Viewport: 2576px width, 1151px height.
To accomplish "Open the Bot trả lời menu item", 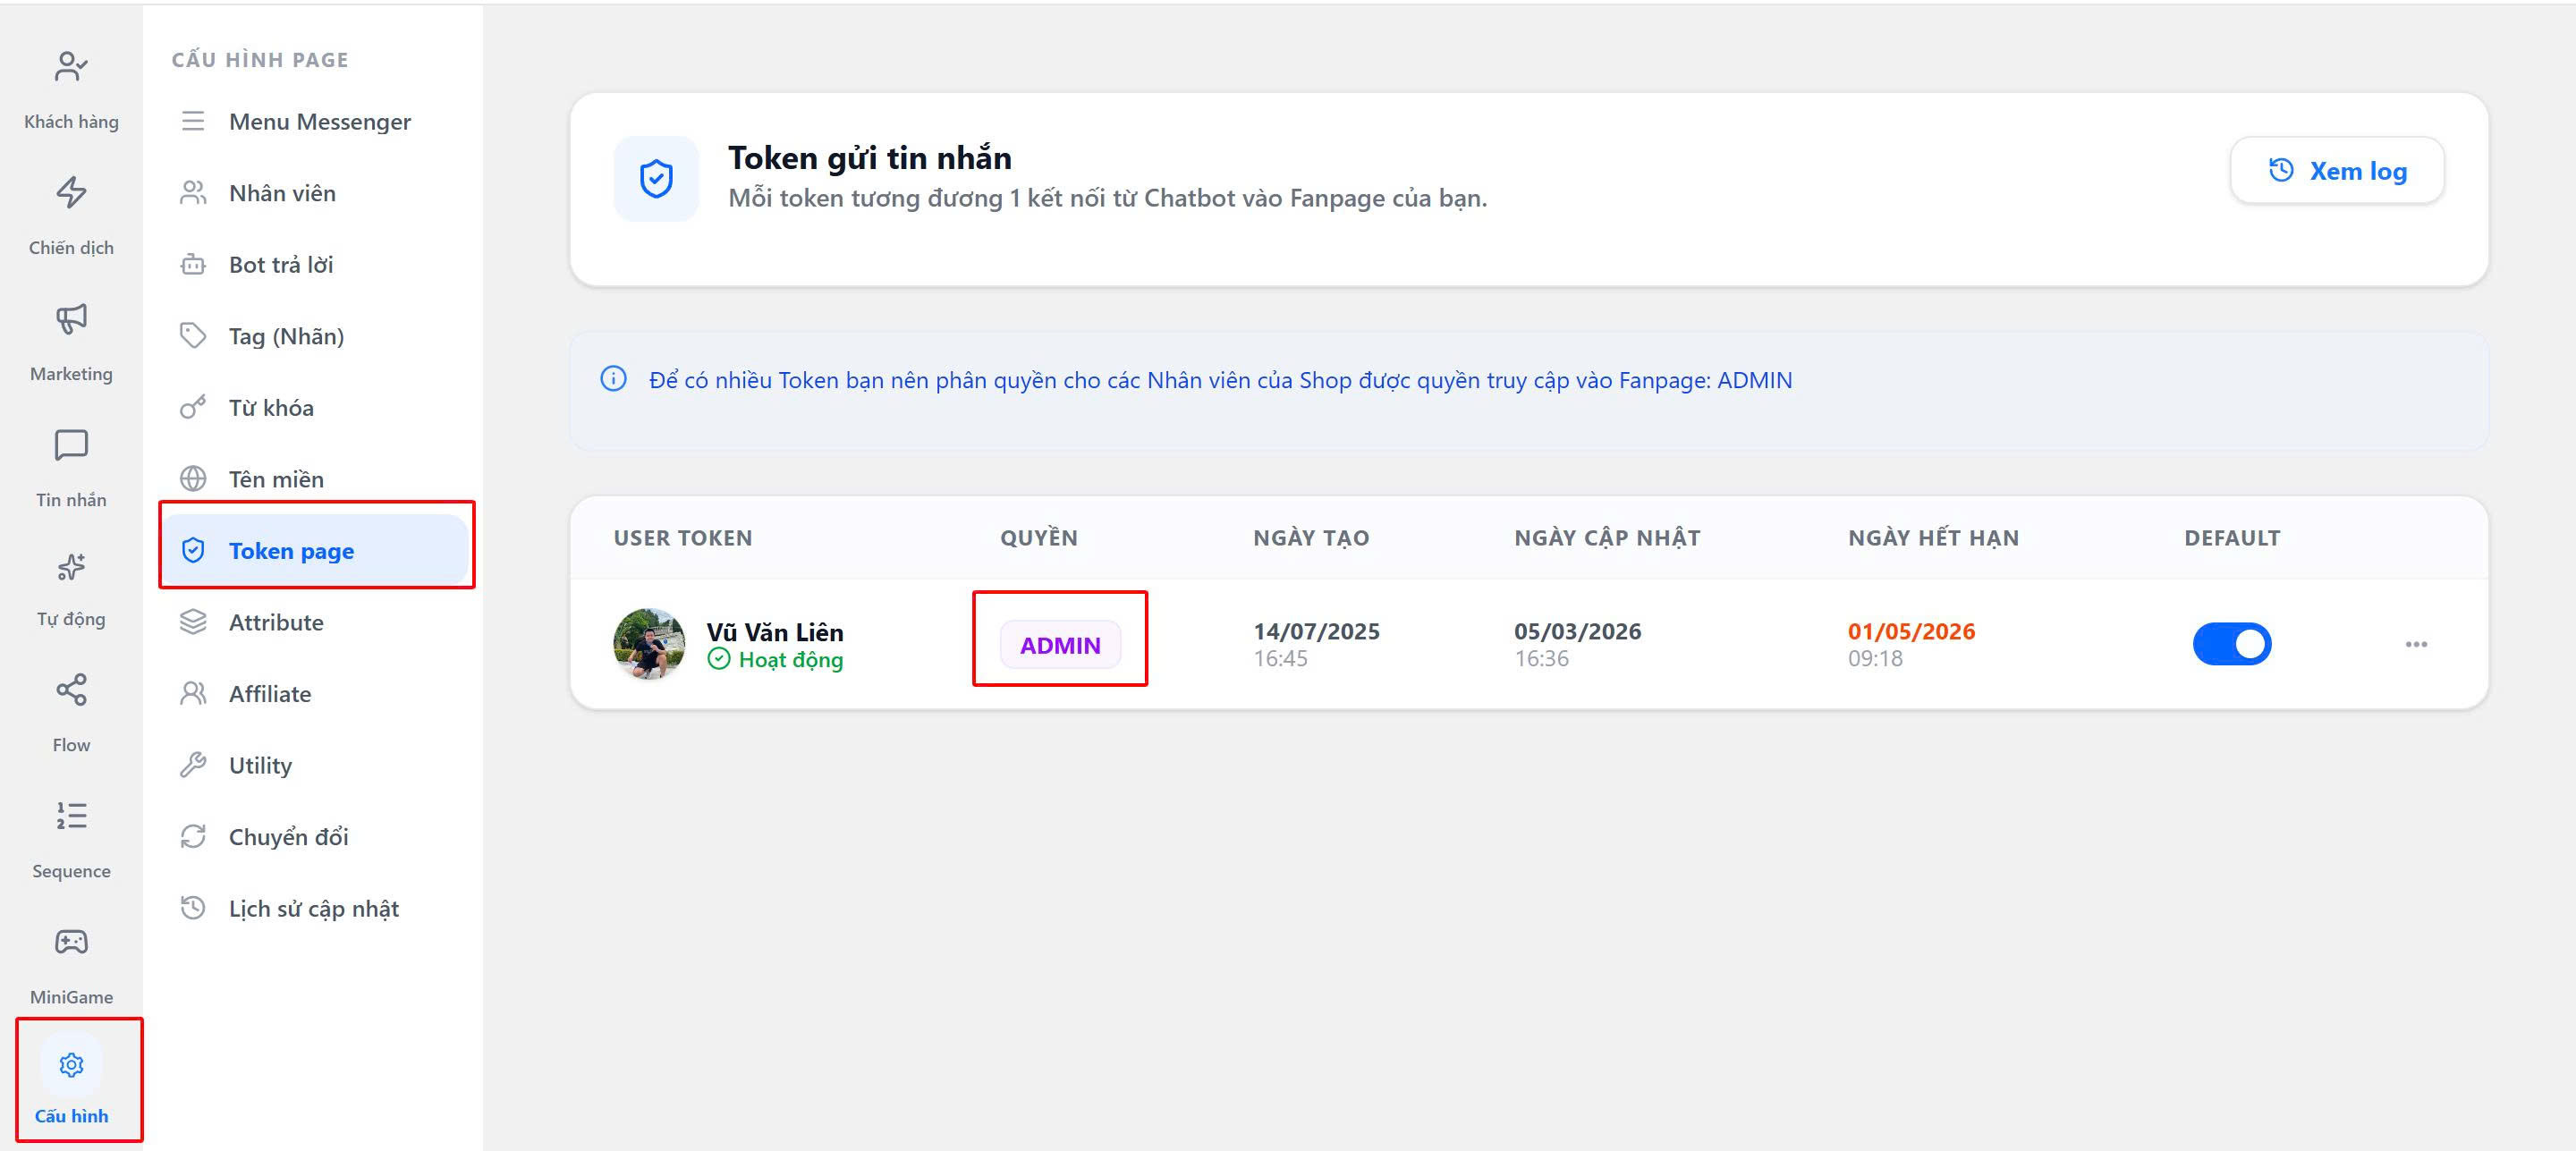I will [x=280, y=265].
